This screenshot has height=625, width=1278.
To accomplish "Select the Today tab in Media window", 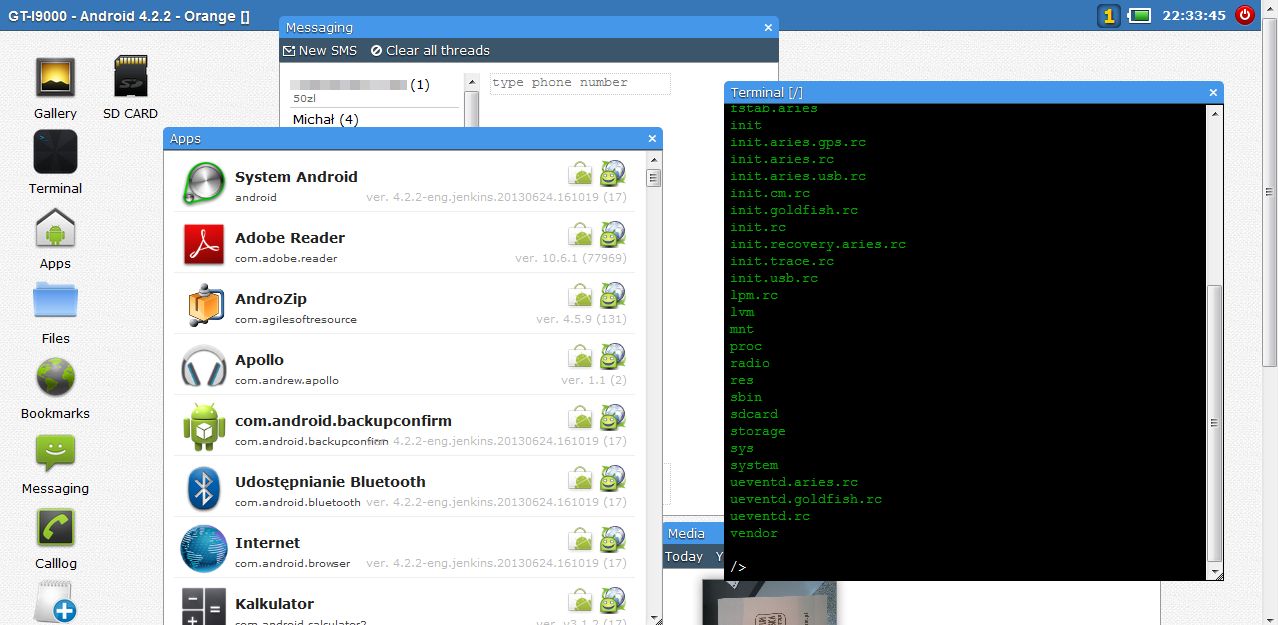I will [x=684, y=556].
